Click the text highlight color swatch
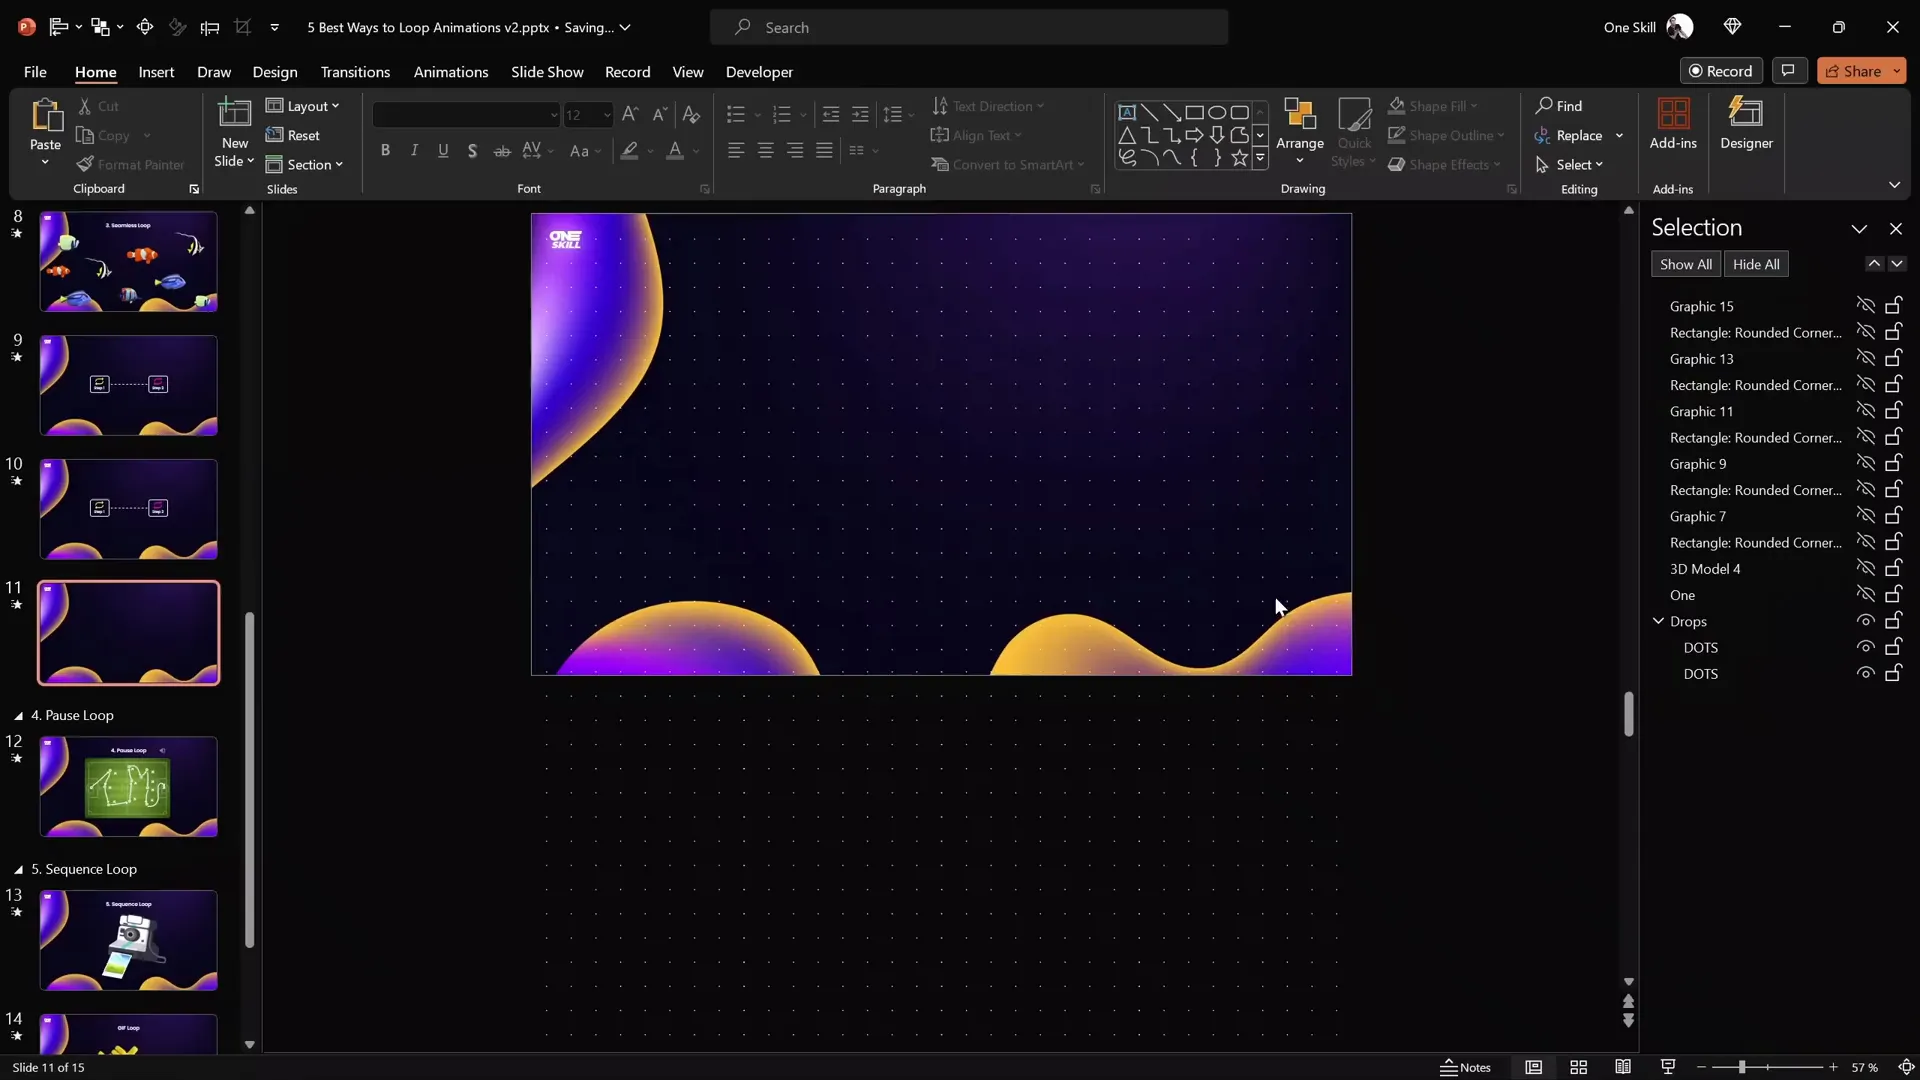The width and height of the screenshot is (1920, 1080). 629,150
